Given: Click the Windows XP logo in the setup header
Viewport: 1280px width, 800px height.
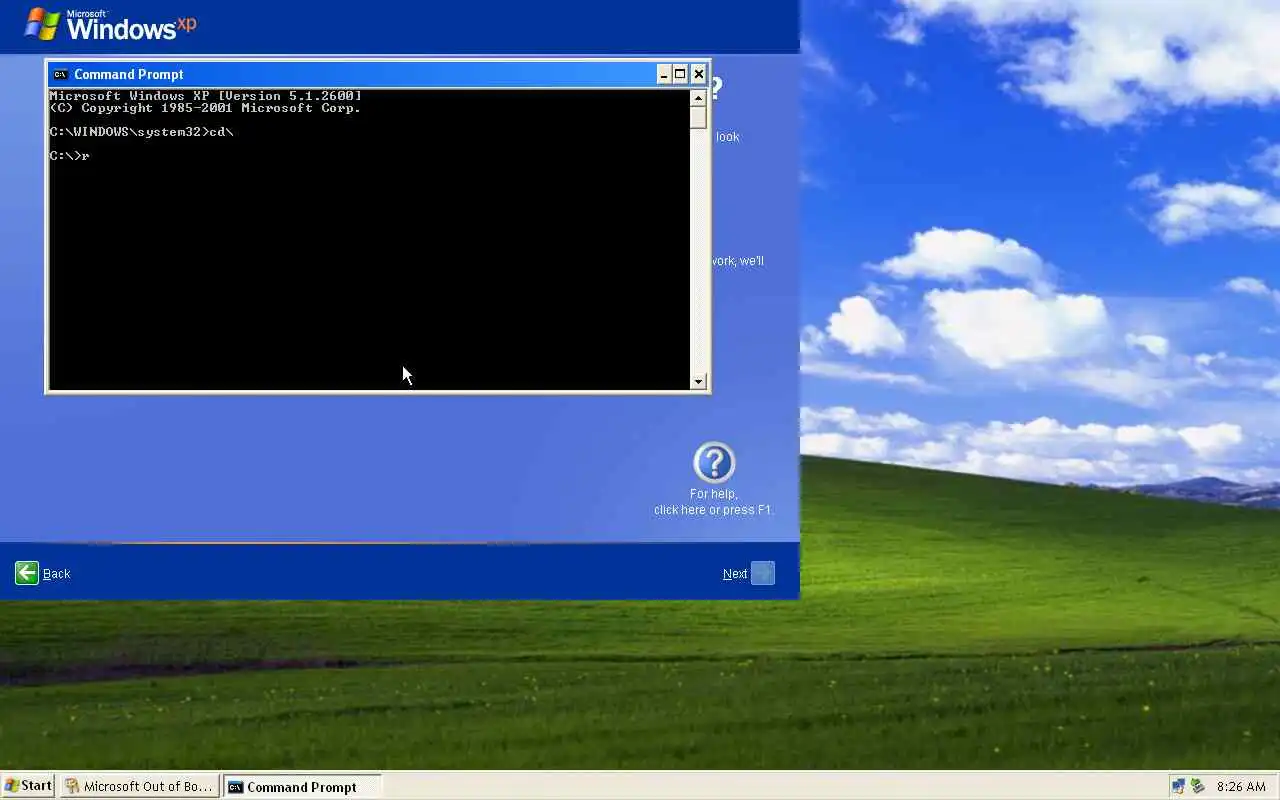Looking at the screenshot, I should [110, 24].
